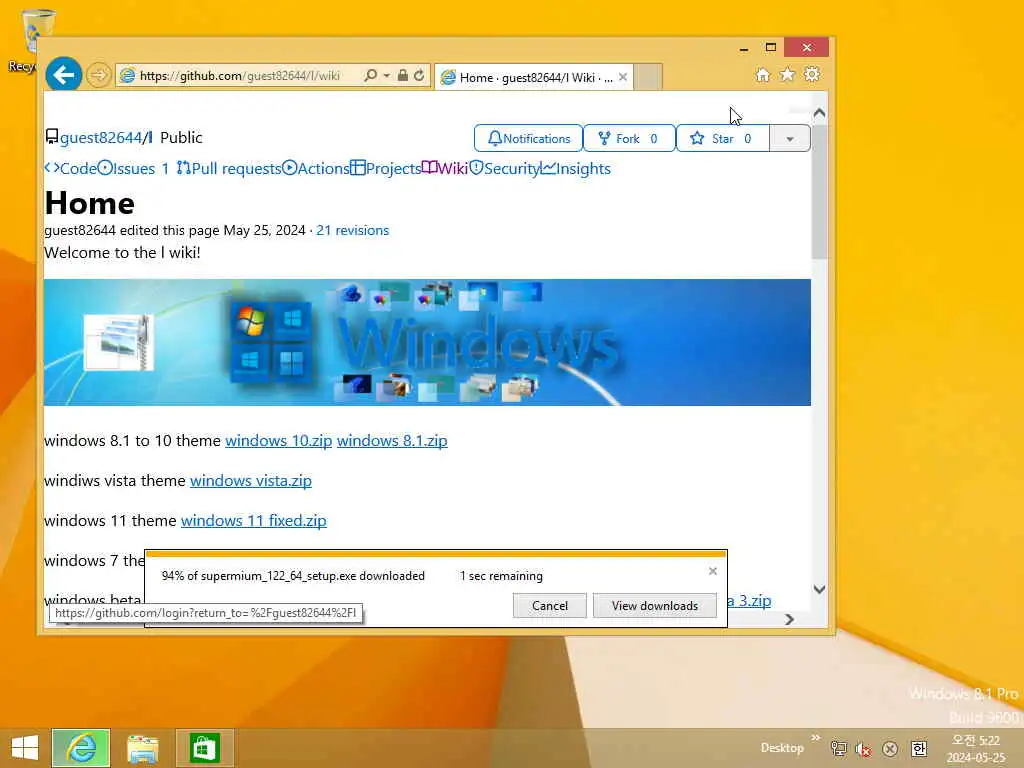Open the Insights tab
Screen dimensions: 1024x768
coord(576,168)
